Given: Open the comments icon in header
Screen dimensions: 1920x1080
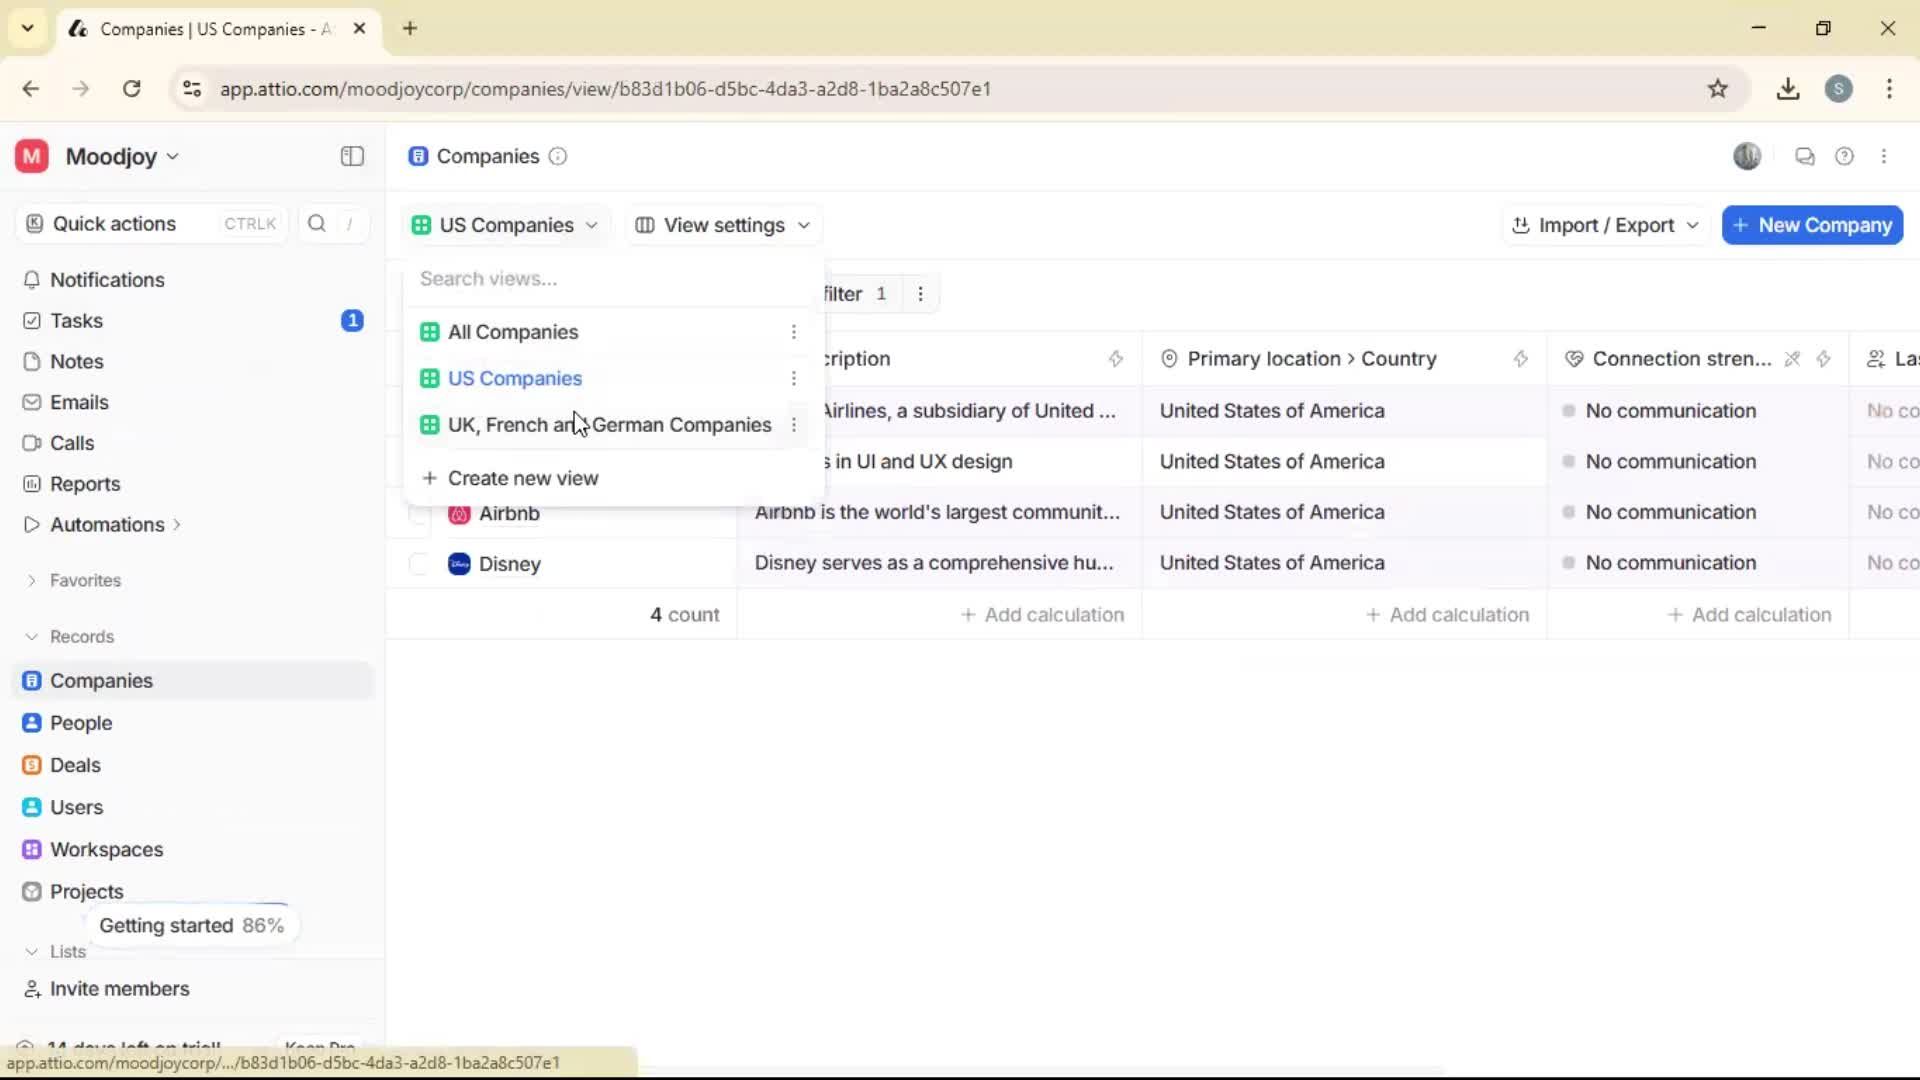Looking at the screenshot, I should [x=1804, y=156].
